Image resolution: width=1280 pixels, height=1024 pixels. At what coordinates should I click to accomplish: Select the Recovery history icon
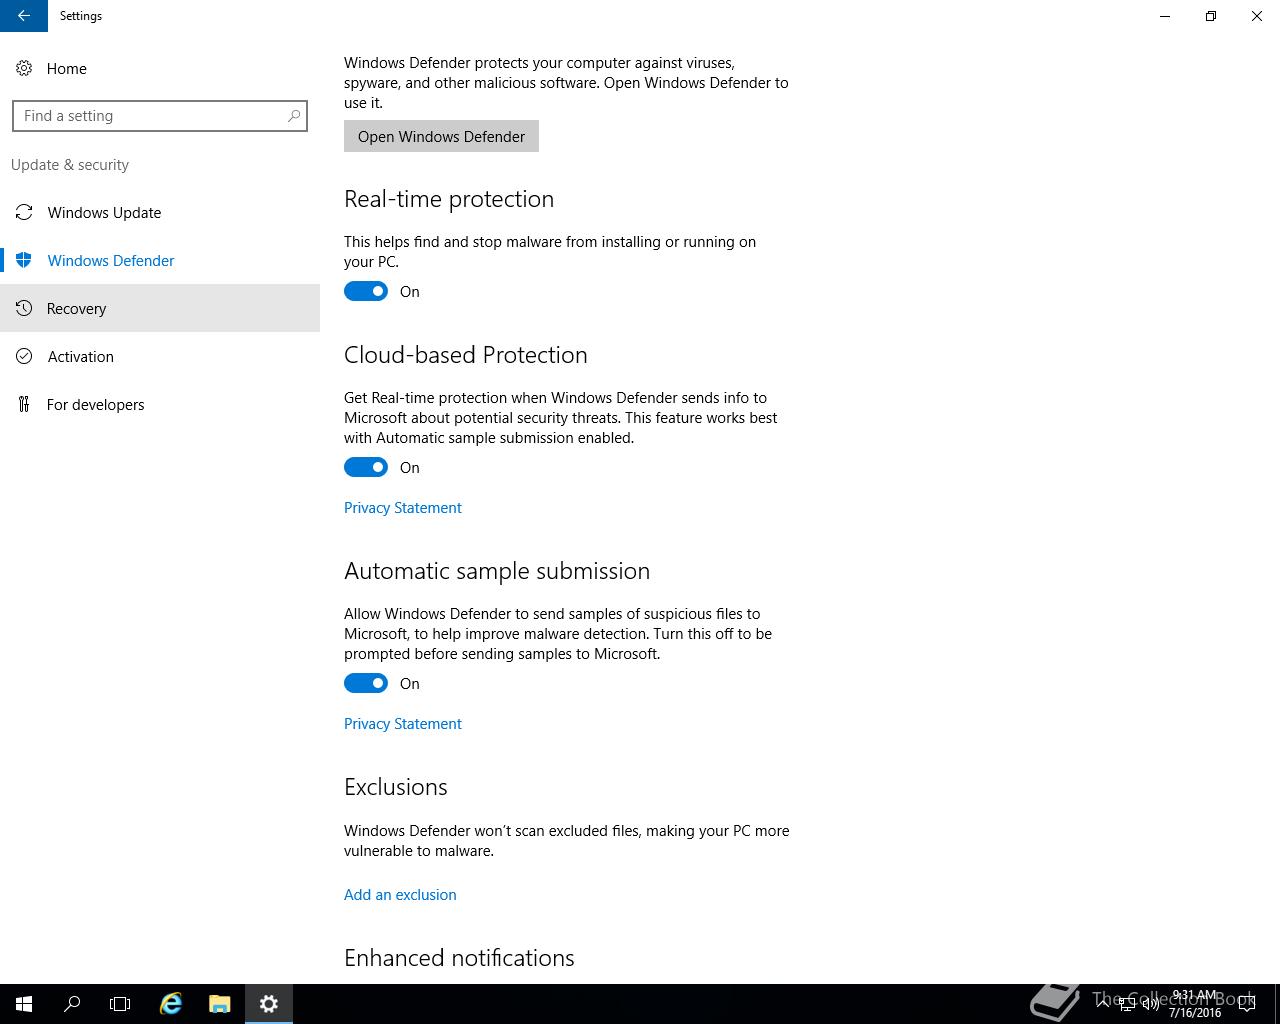[24, 308]
